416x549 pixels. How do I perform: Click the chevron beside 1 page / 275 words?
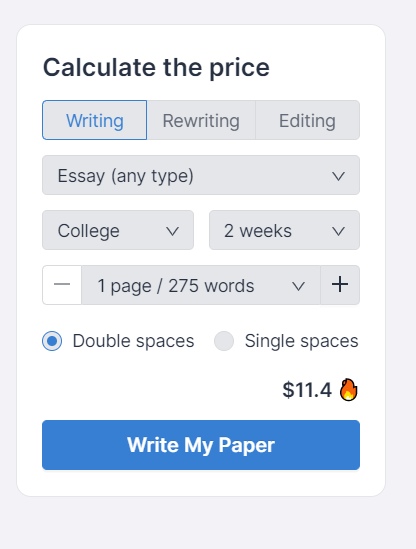[298, 286]
